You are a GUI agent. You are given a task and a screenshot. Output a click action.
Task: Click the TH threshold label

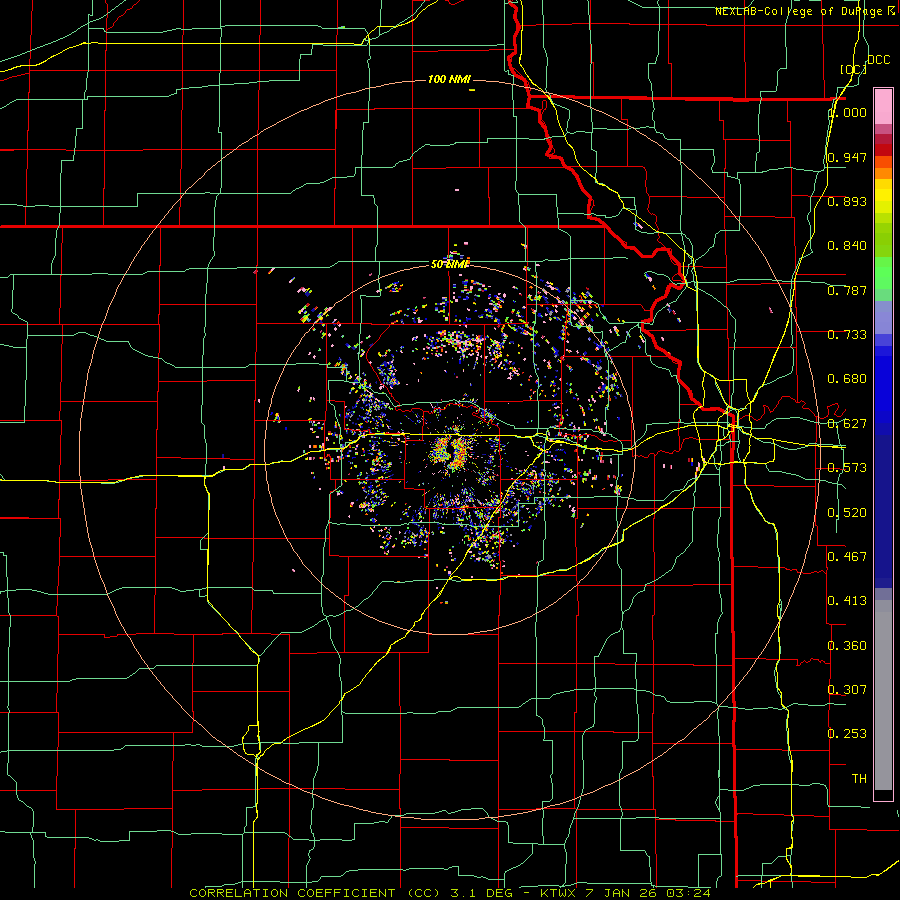(x=859, y=779)
